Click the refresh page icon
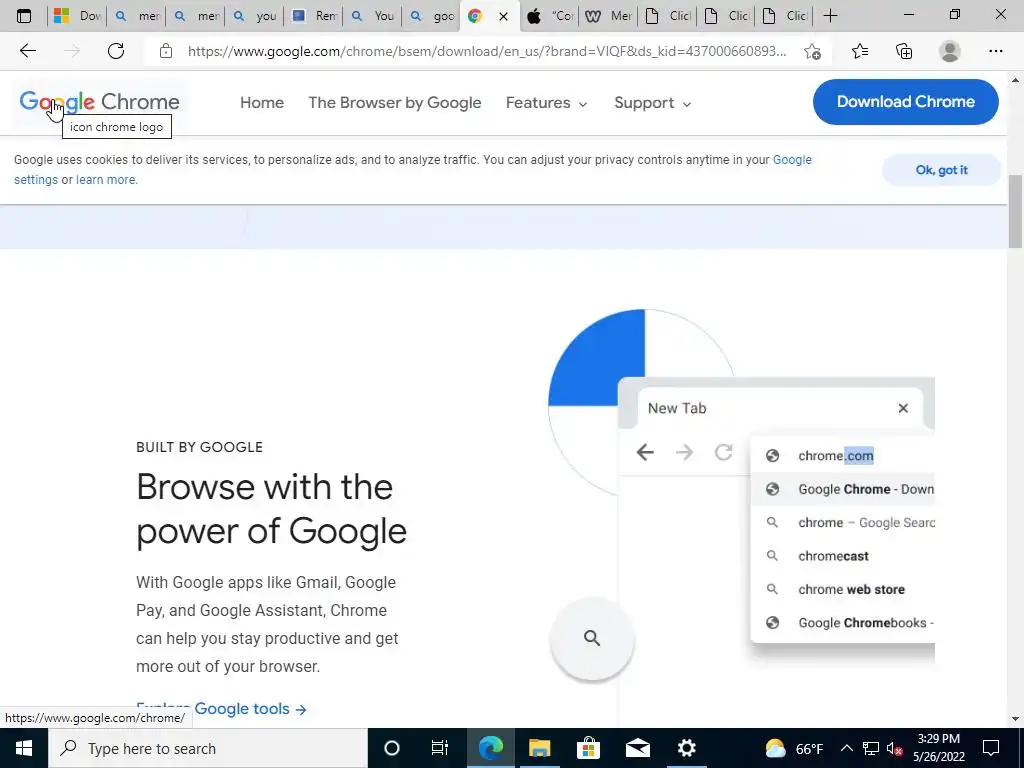1024x768 pixels. click(x=116, y=51)
